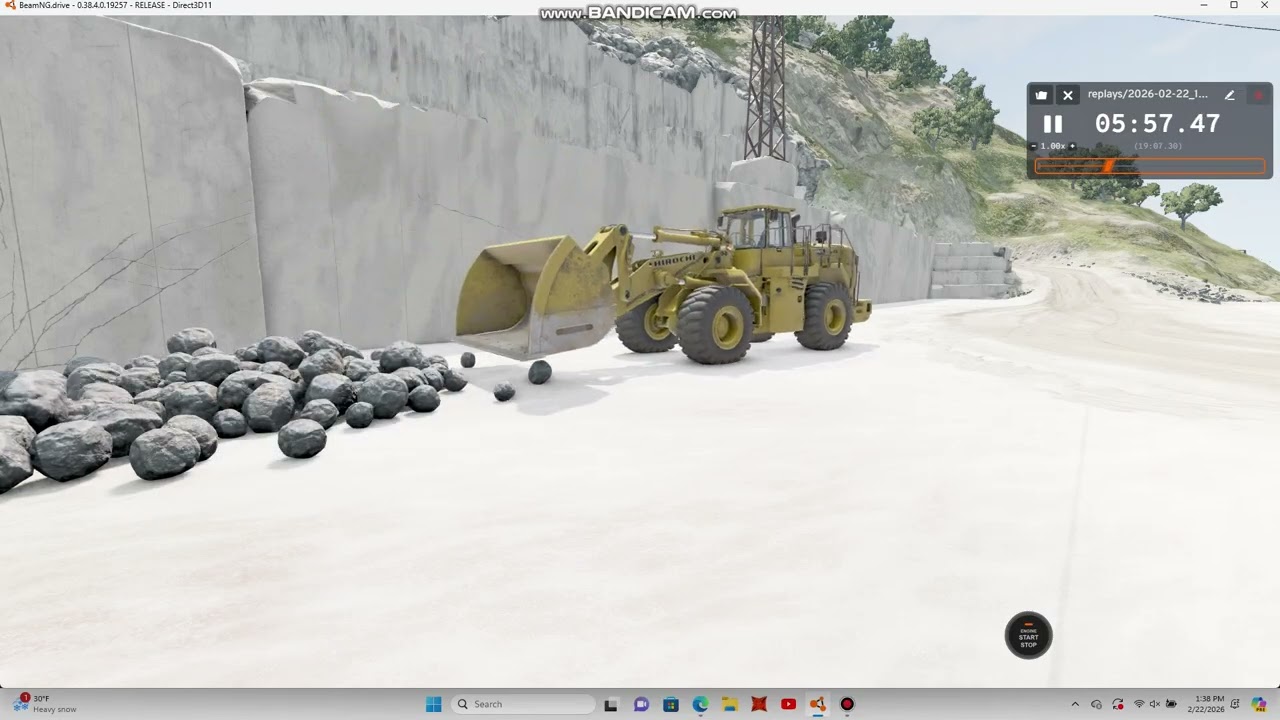Show hidden system tray icons

click(1075, 704)
